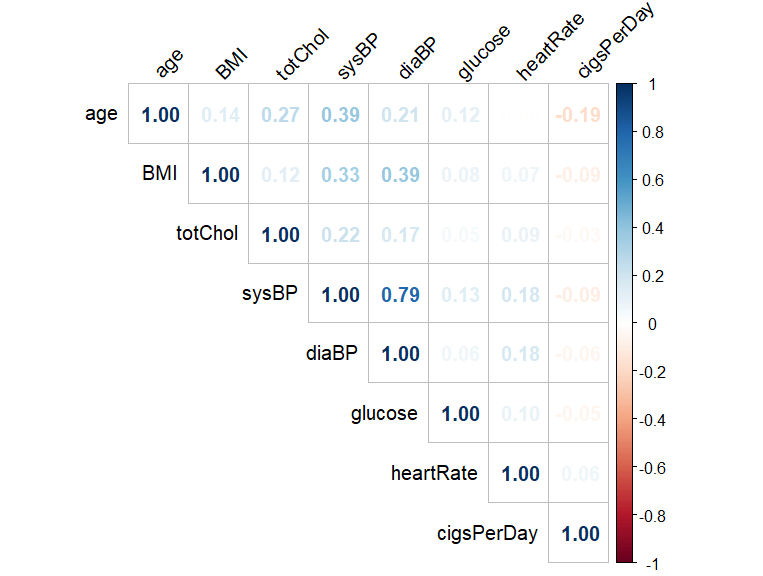Screen dimensions: 763x576
Task: Select the heartRate row label
Action: tap(434, 473)
